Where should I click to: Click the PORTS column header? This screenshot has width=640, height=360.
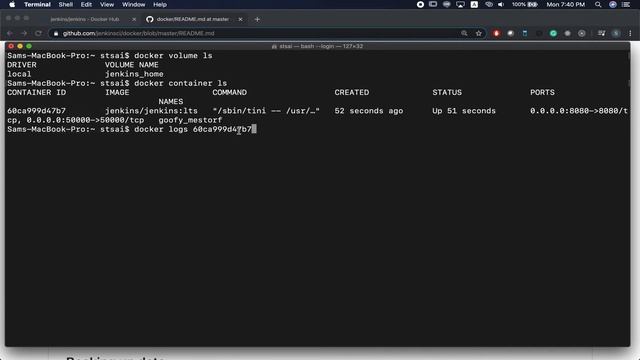[542, 93]
